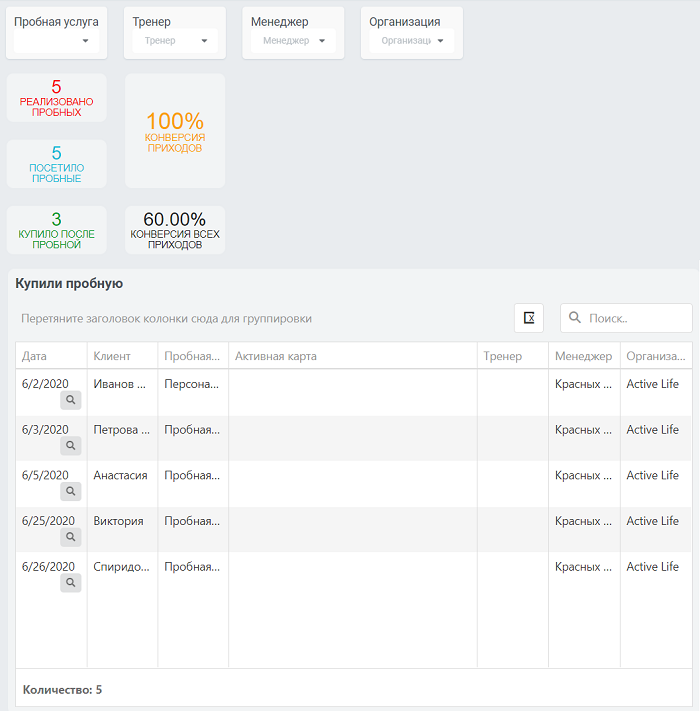Sort by the Дата column header
The image size is (700, 711).
51,356
